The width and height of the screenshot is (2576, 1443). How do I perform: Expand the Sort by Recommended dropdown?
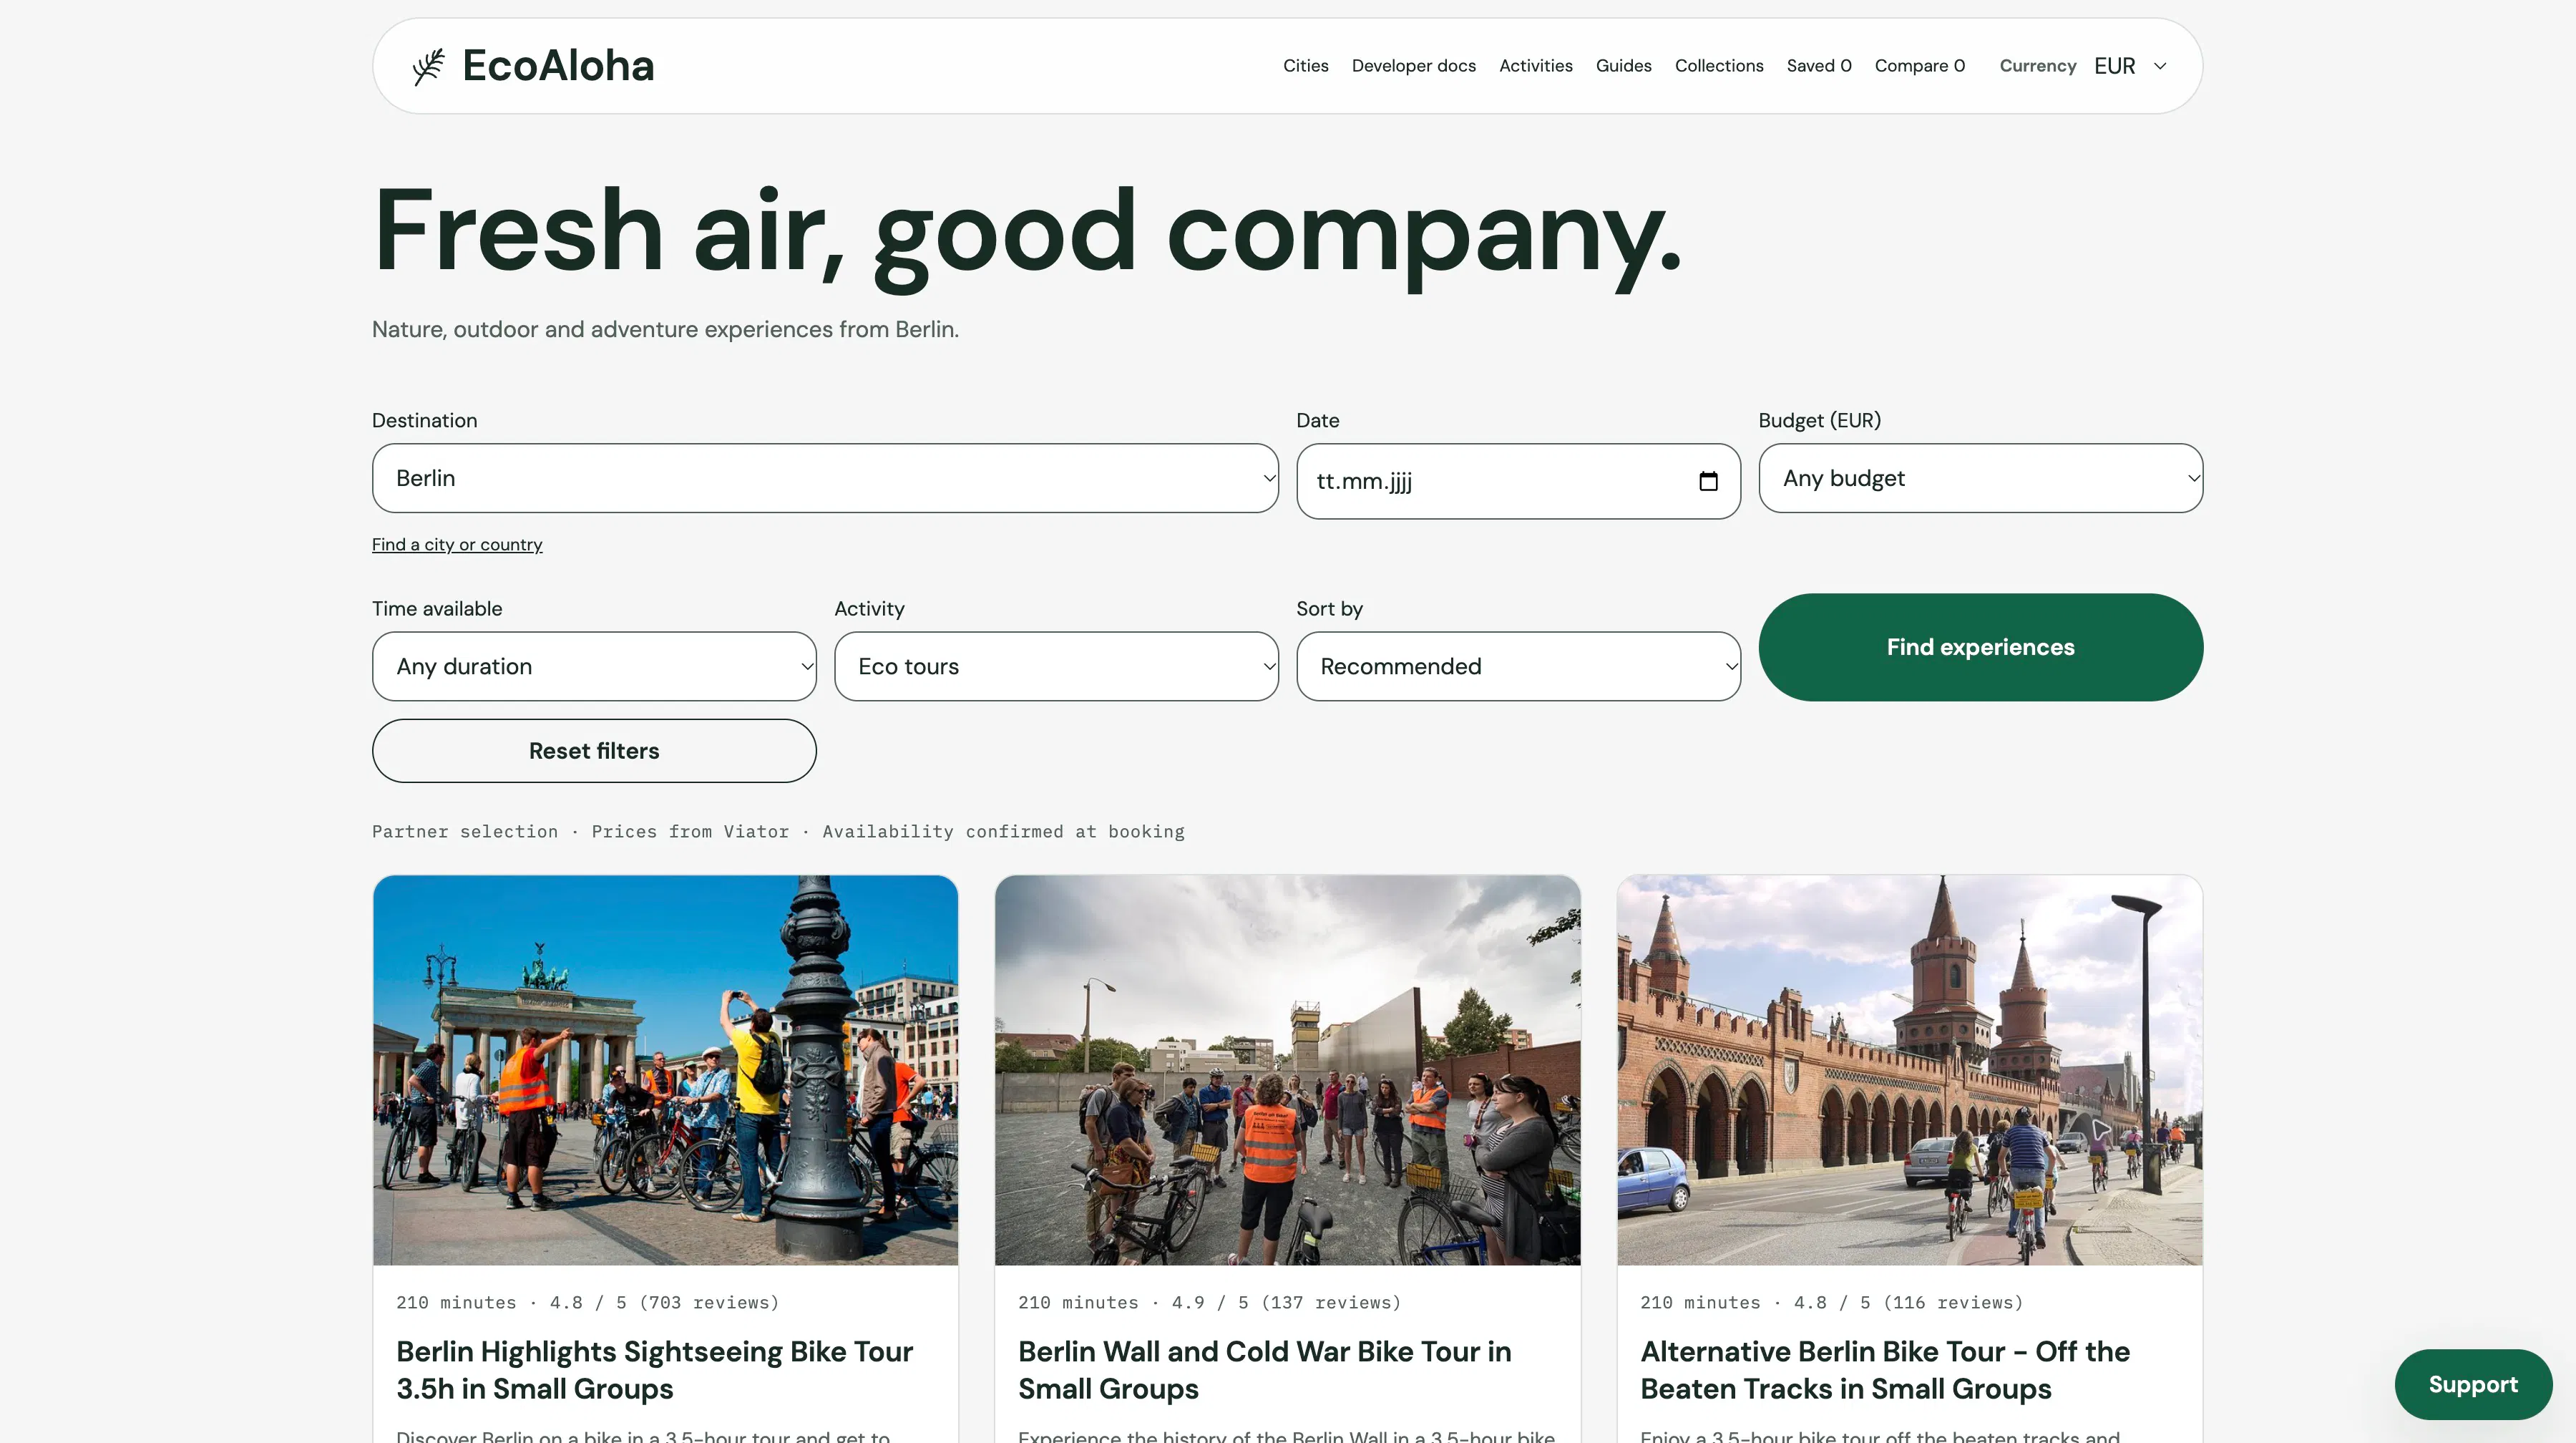[x=1518, y=666]
